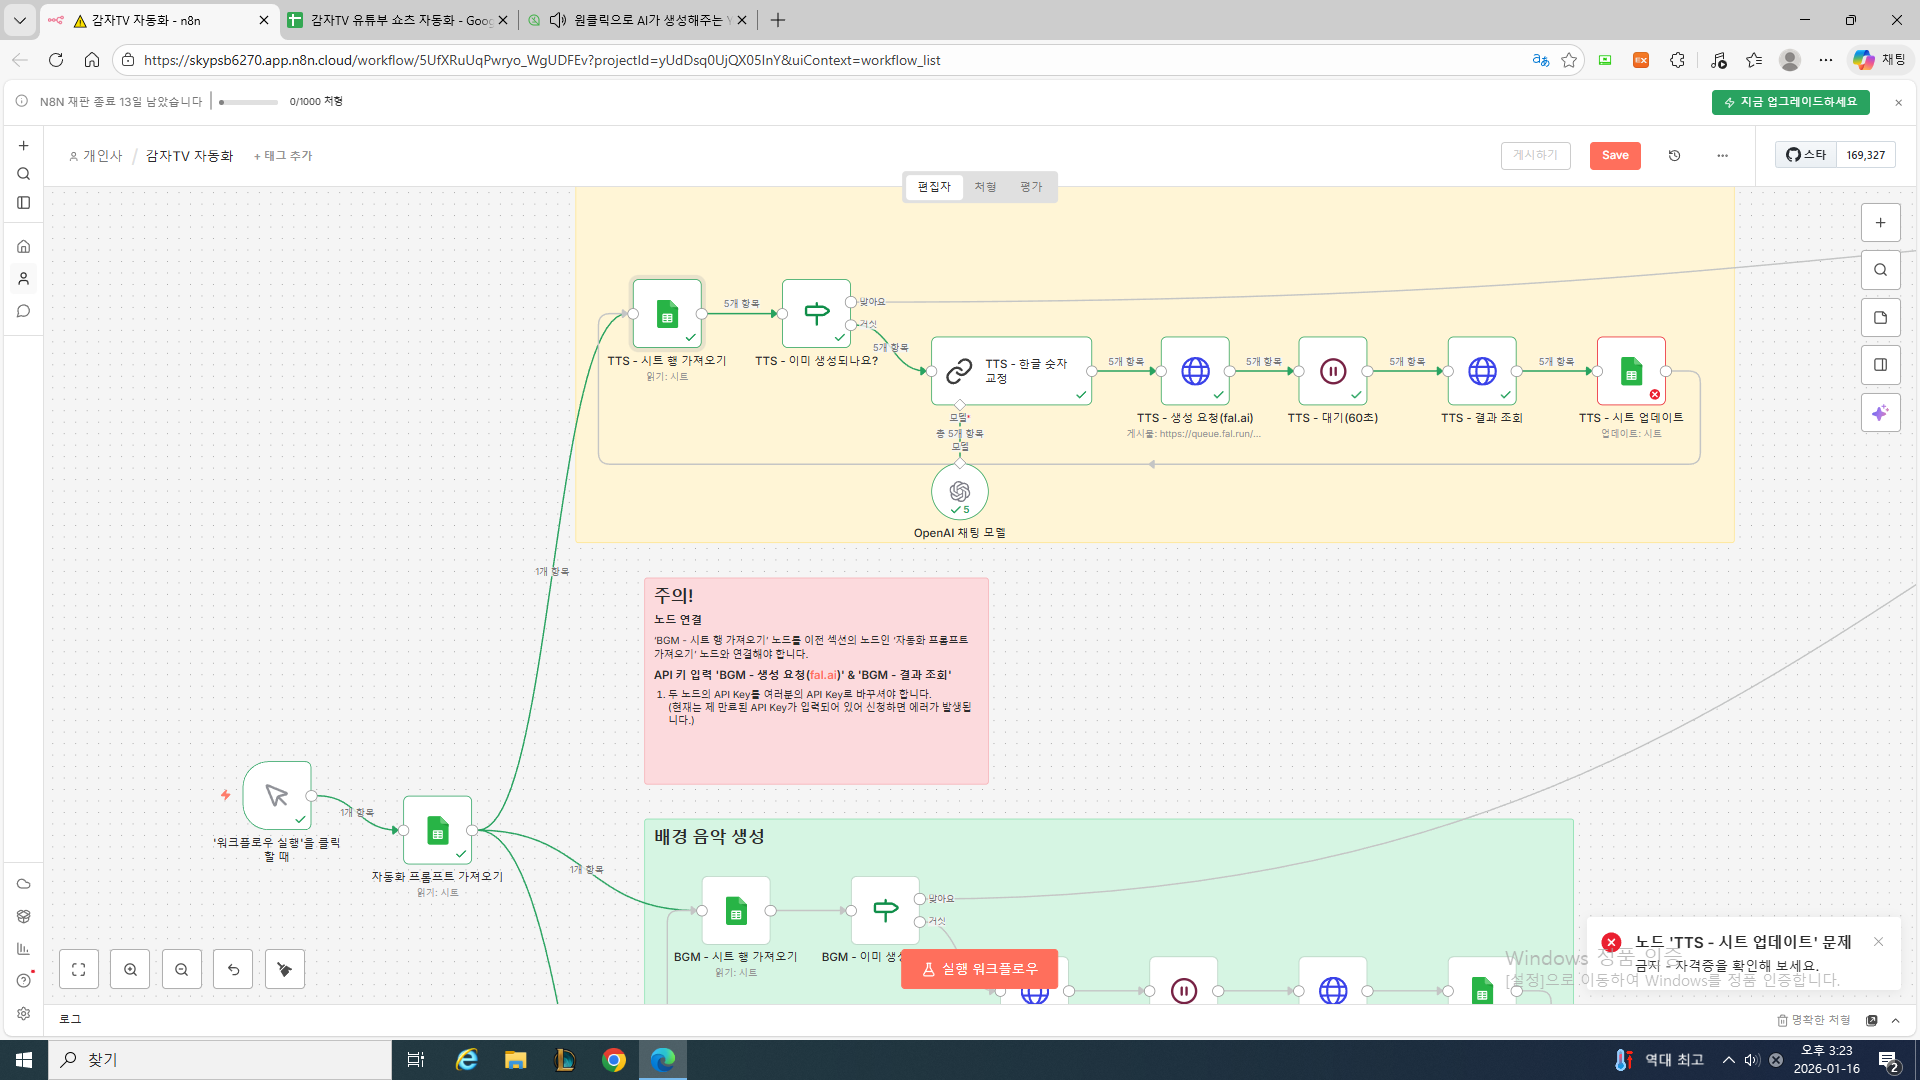
Task: Expand the logs panel chevron
Action: (1896, 1020)
